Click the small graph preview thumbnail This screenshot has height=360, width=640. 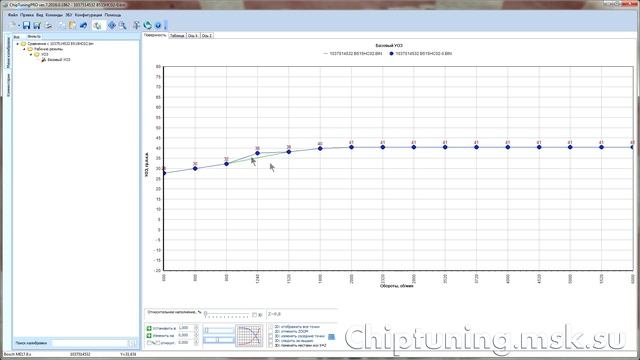coord(249,336)
